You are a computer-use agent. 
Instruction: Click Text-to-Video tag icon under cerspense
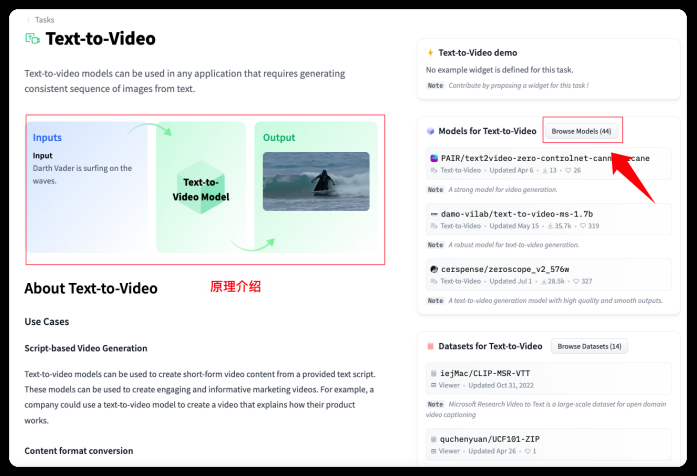point(434,281)
